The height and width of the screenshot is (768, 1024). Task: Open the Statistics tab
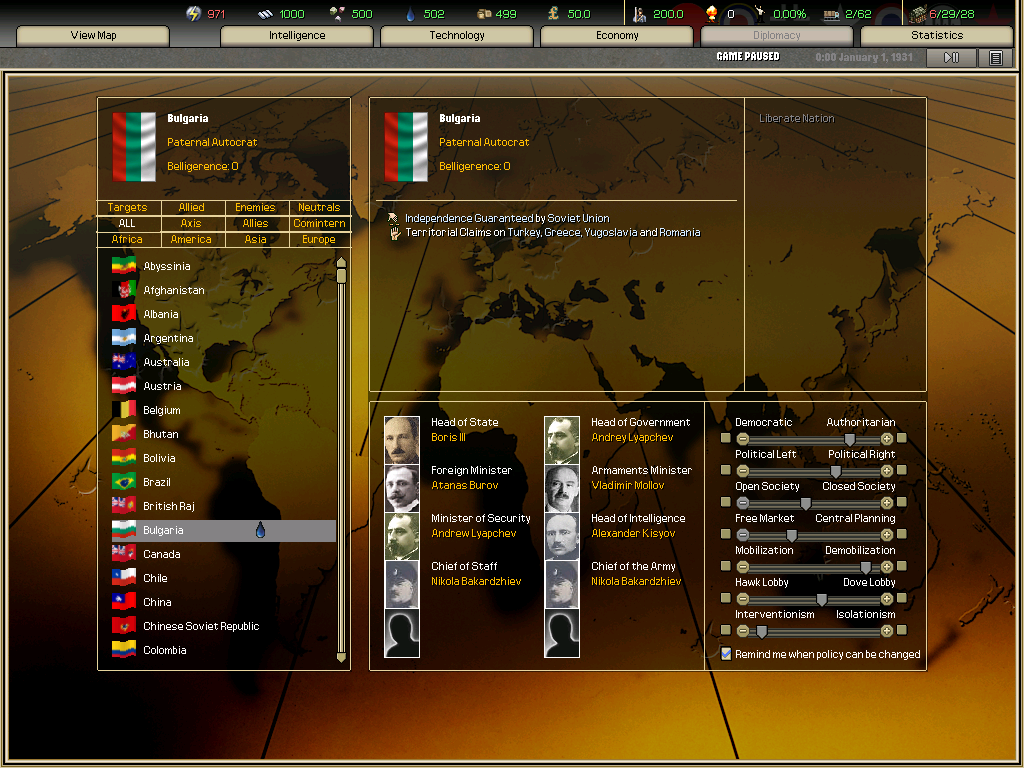click(x=936, y=35)
